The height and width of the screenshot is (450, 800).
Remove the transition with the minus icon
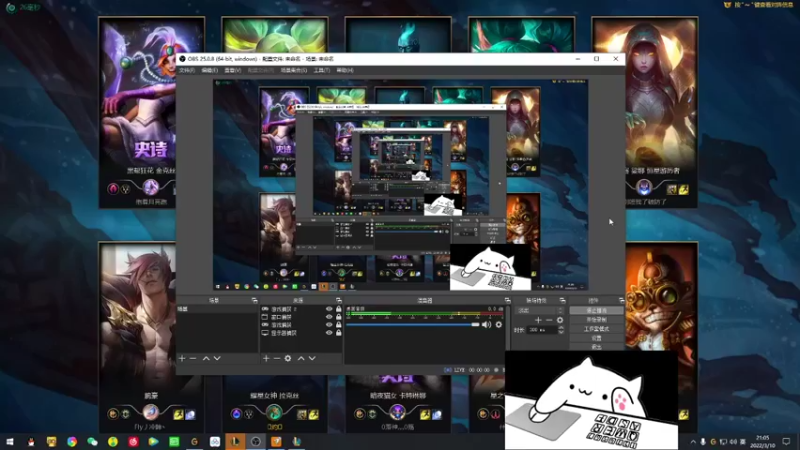(549, 320)
